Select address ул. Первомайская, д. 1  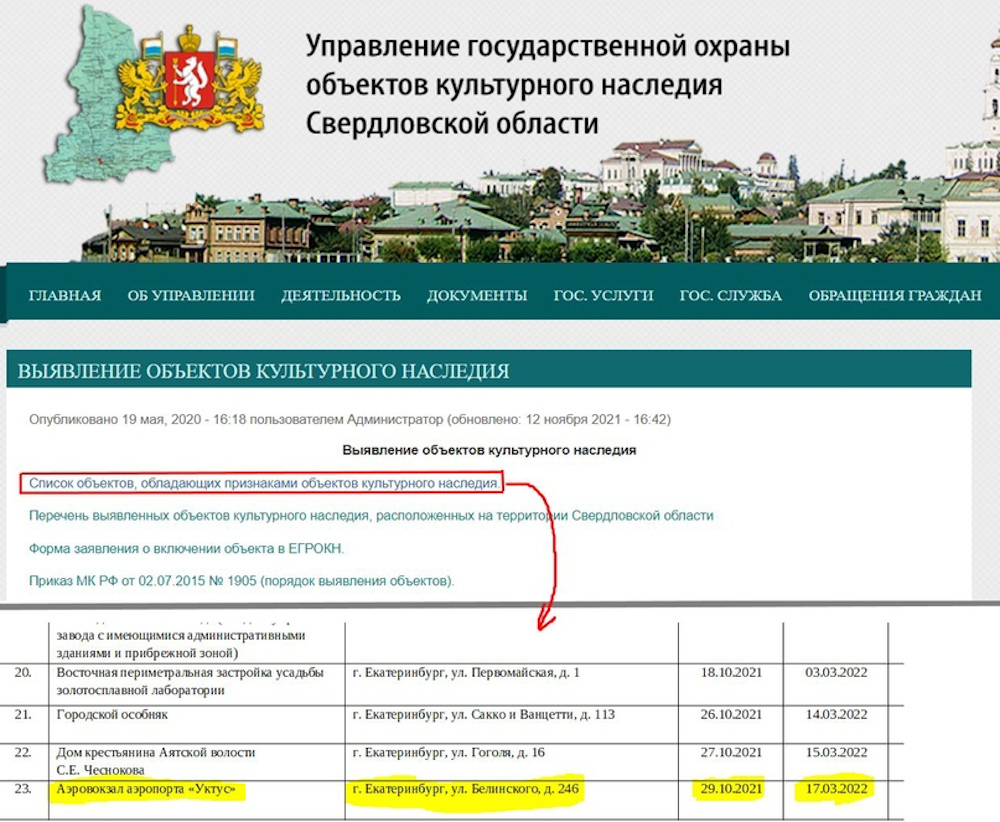(x=466, y=672)
